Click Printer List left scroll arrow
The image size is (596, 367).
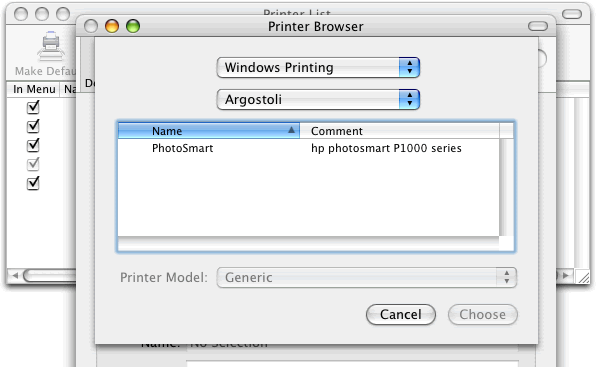[x=15, y=275]
